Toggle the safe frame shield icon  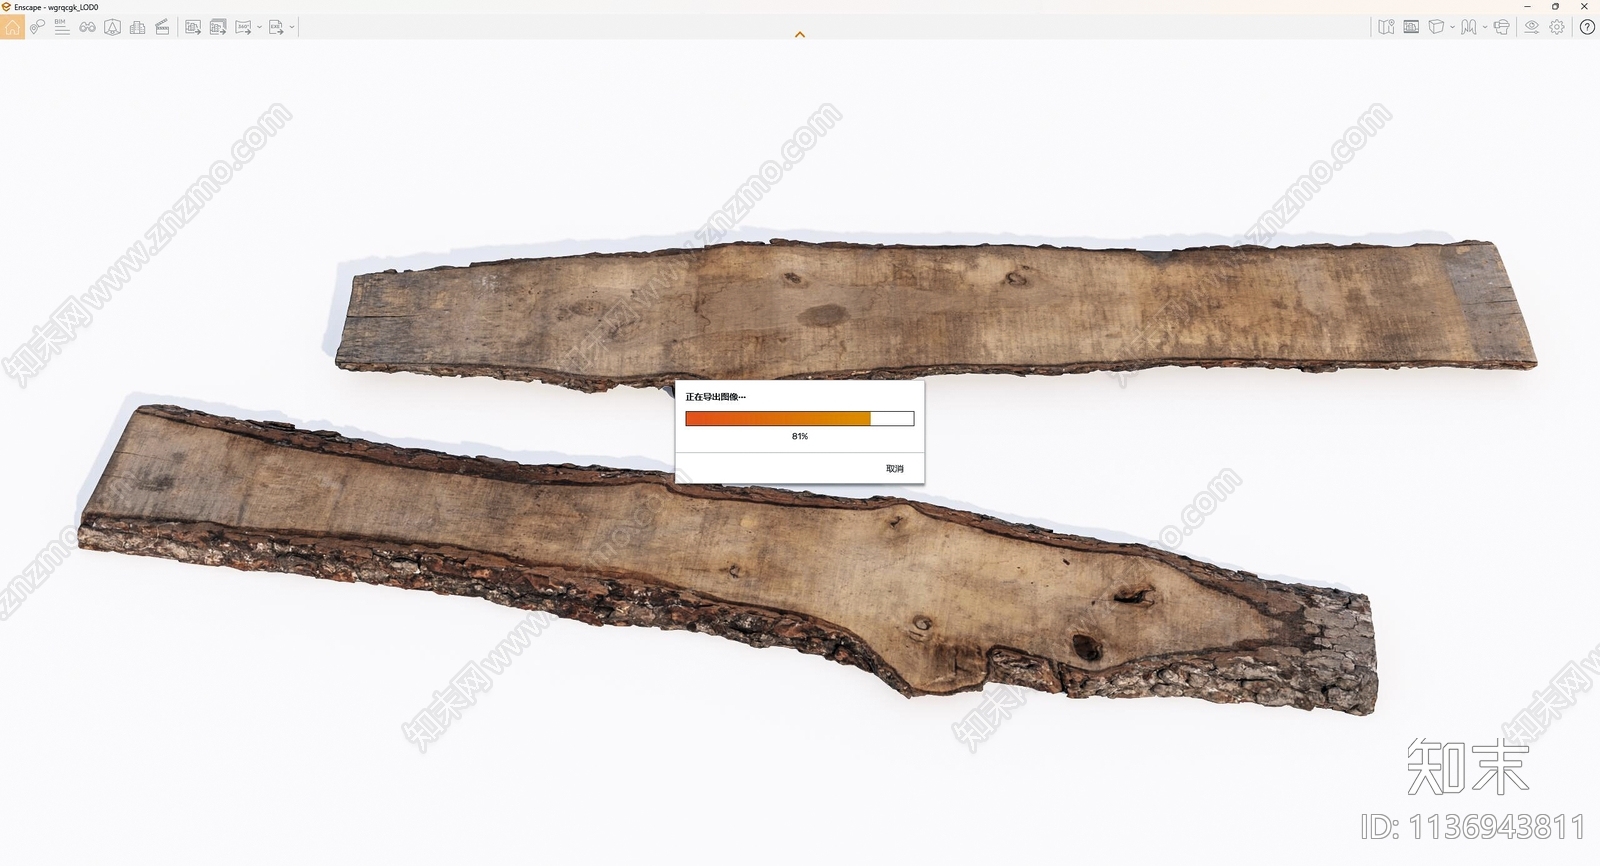pos(112,27)
